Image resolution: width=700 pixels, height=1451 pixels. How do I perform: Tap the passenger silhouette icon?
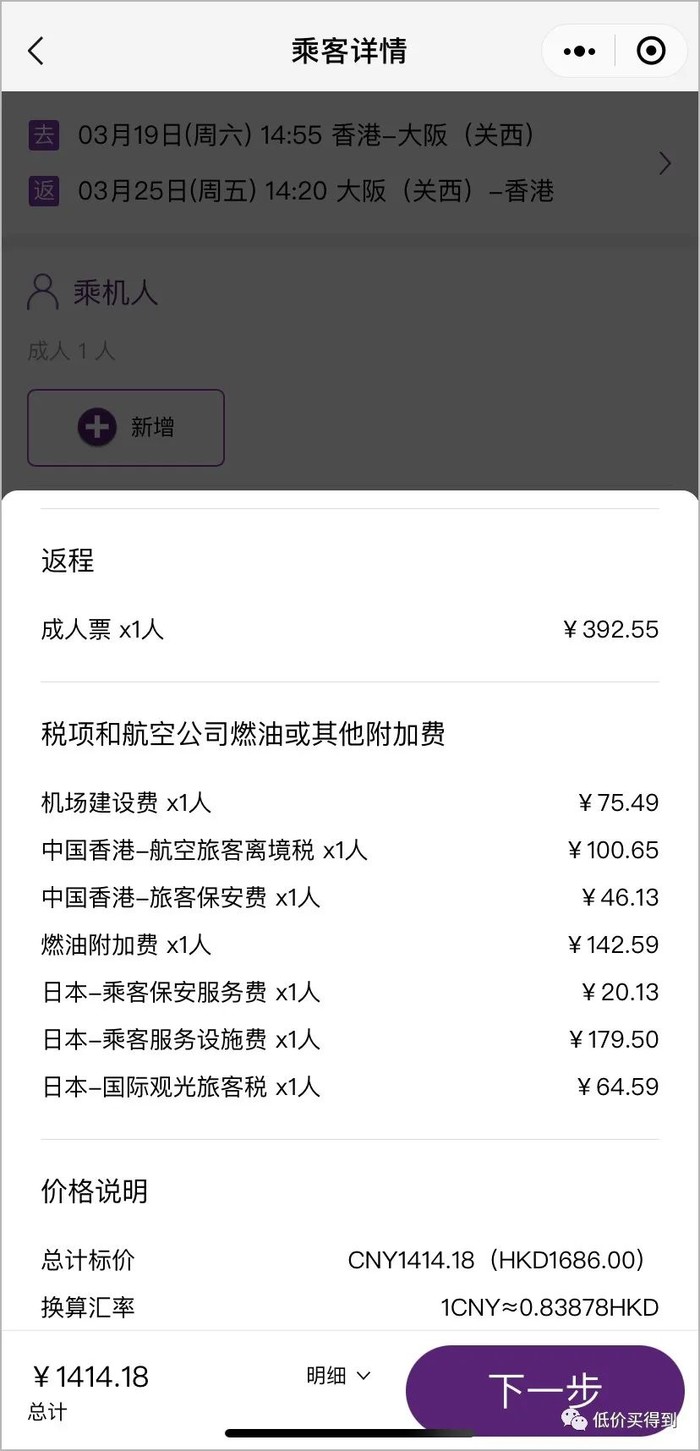(43, 293)
